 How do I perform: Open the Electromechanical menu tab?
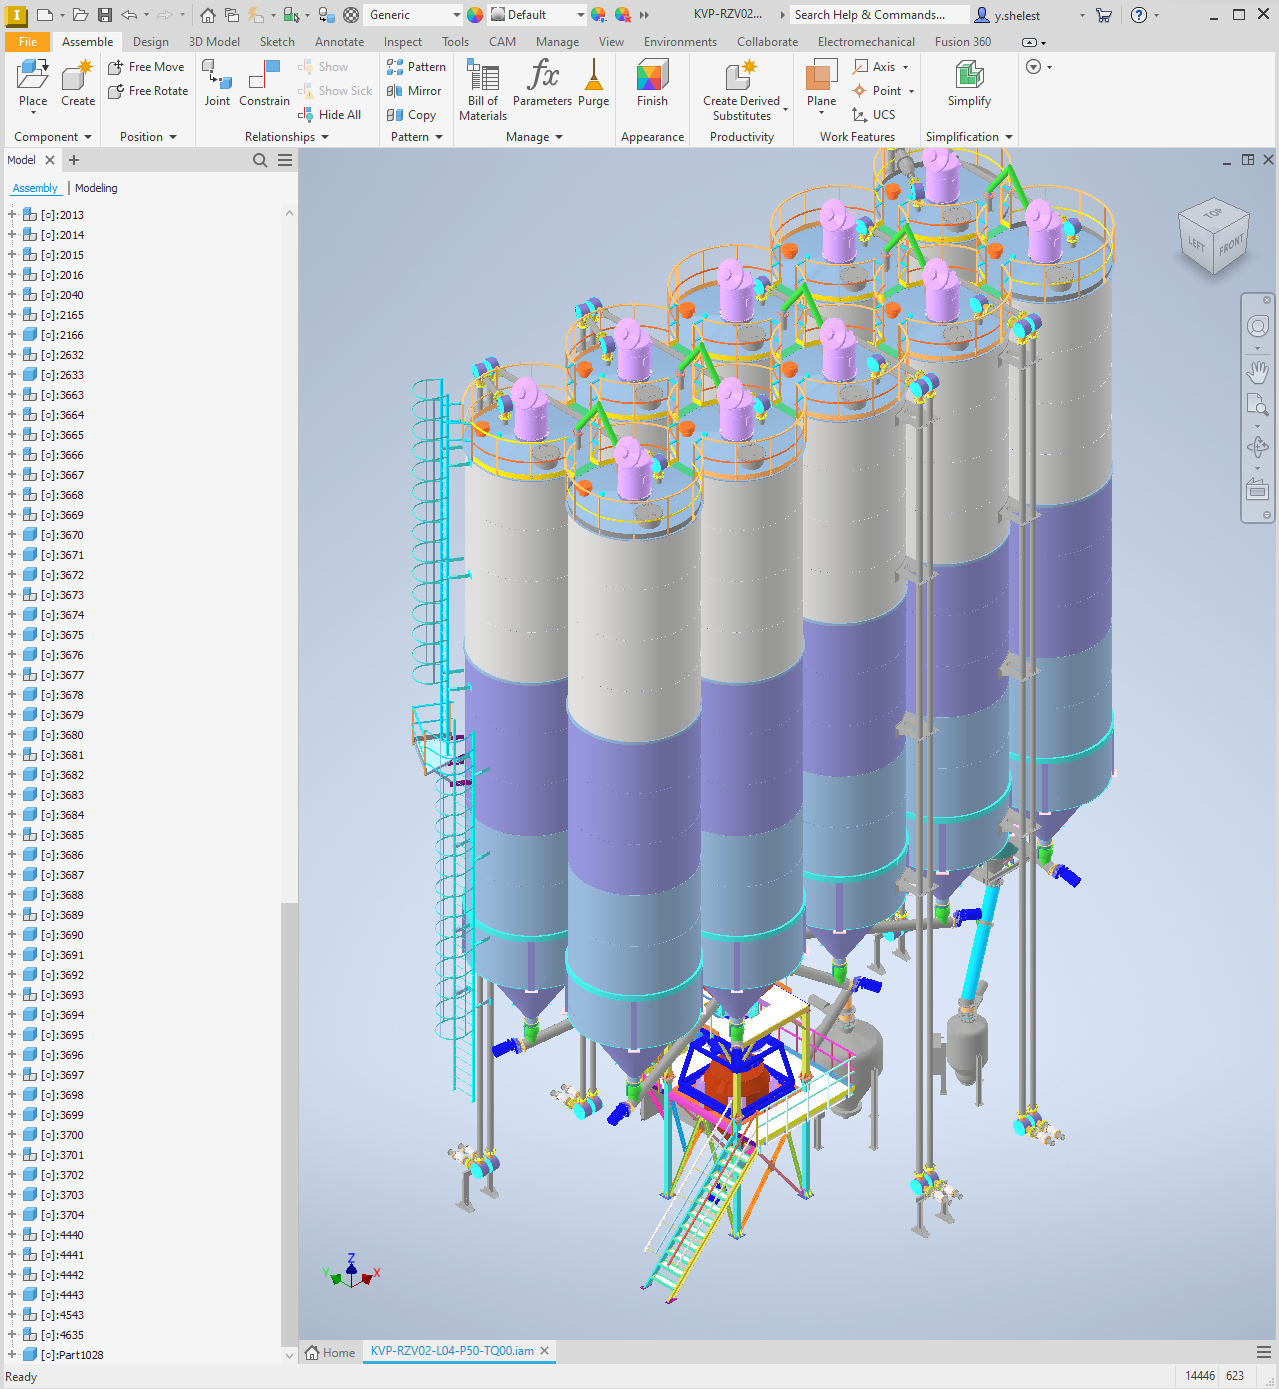pos(865,41)
